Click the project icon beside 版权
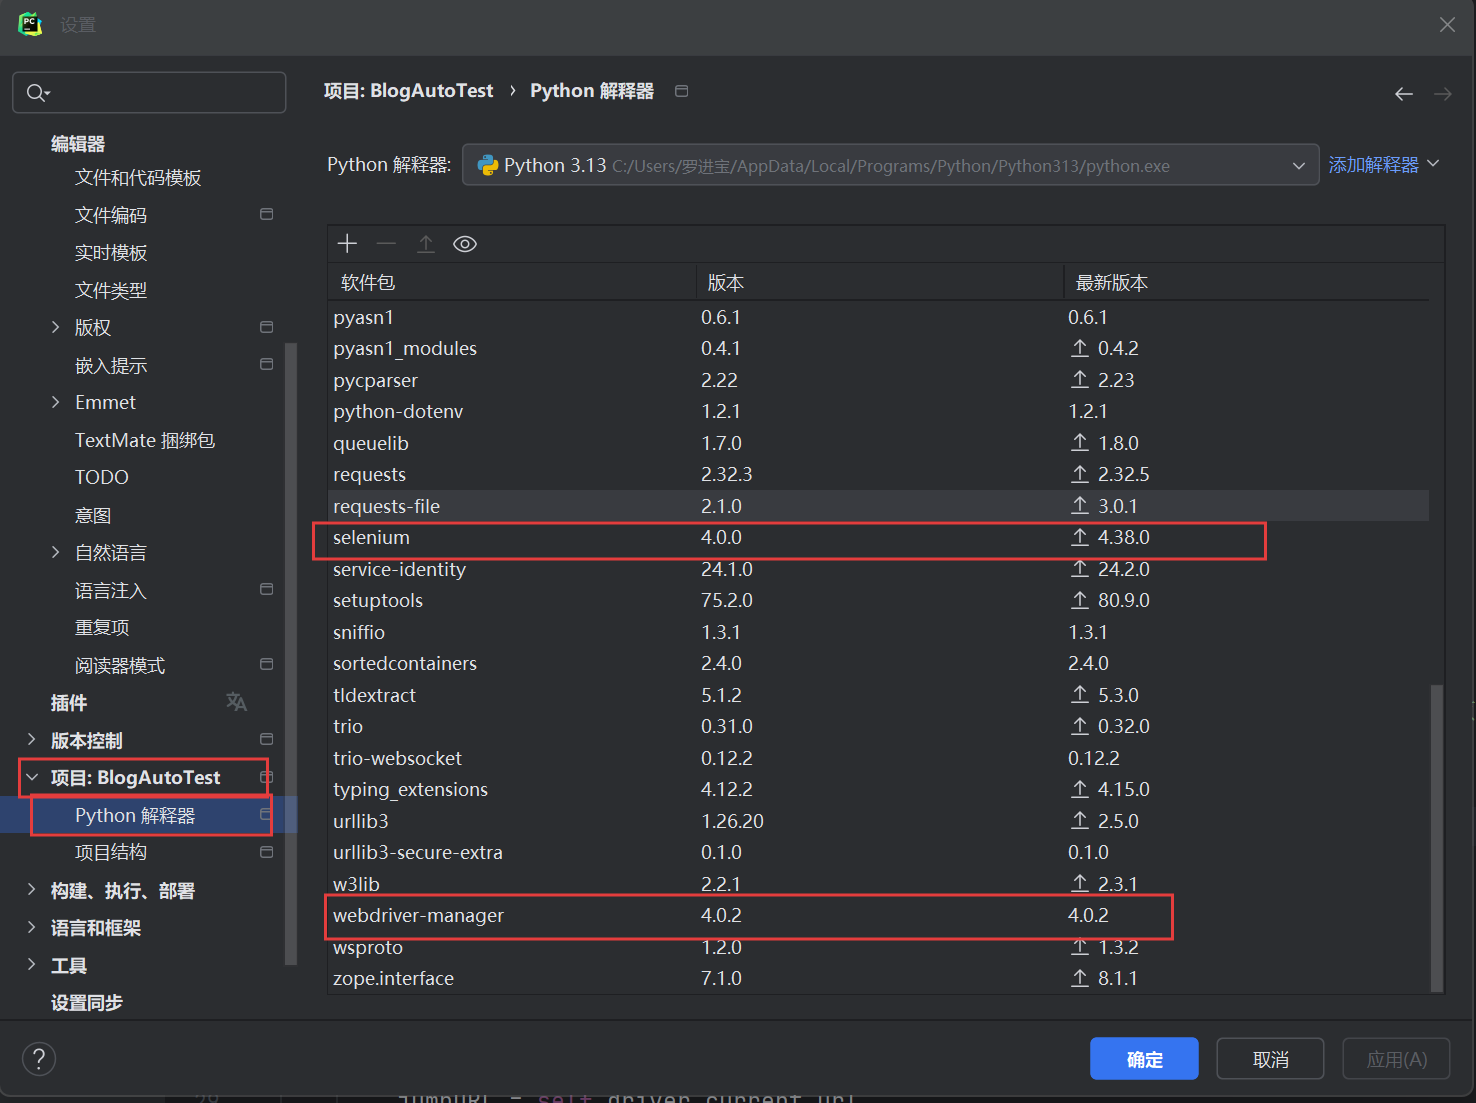 click(x=266, y=327)
